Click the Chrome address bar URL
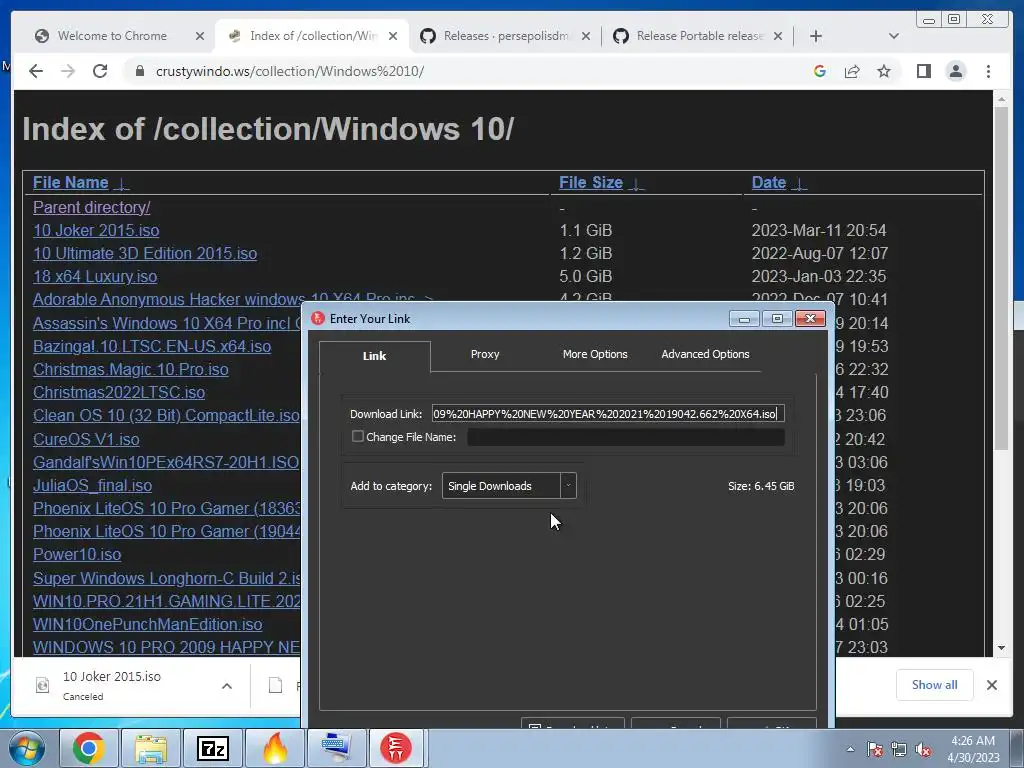This screenshot has width=1024, height=768. [x=290, y=71]
